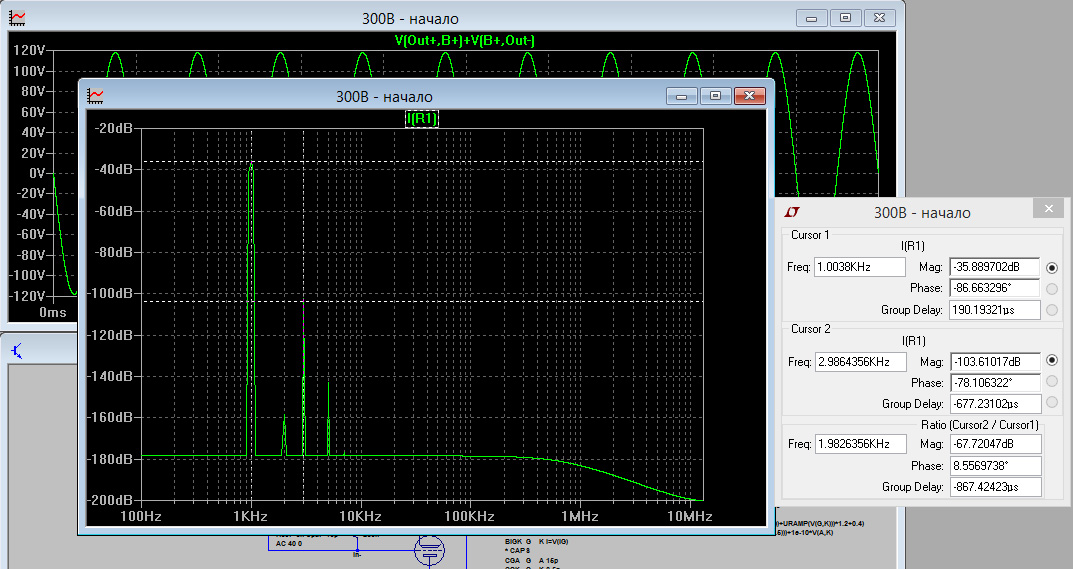Image resolution: width=1073 pixels, height=569 pixels.
Task: Click the FFT plot window's waveform icon
Action: click(x=97, y=96)
